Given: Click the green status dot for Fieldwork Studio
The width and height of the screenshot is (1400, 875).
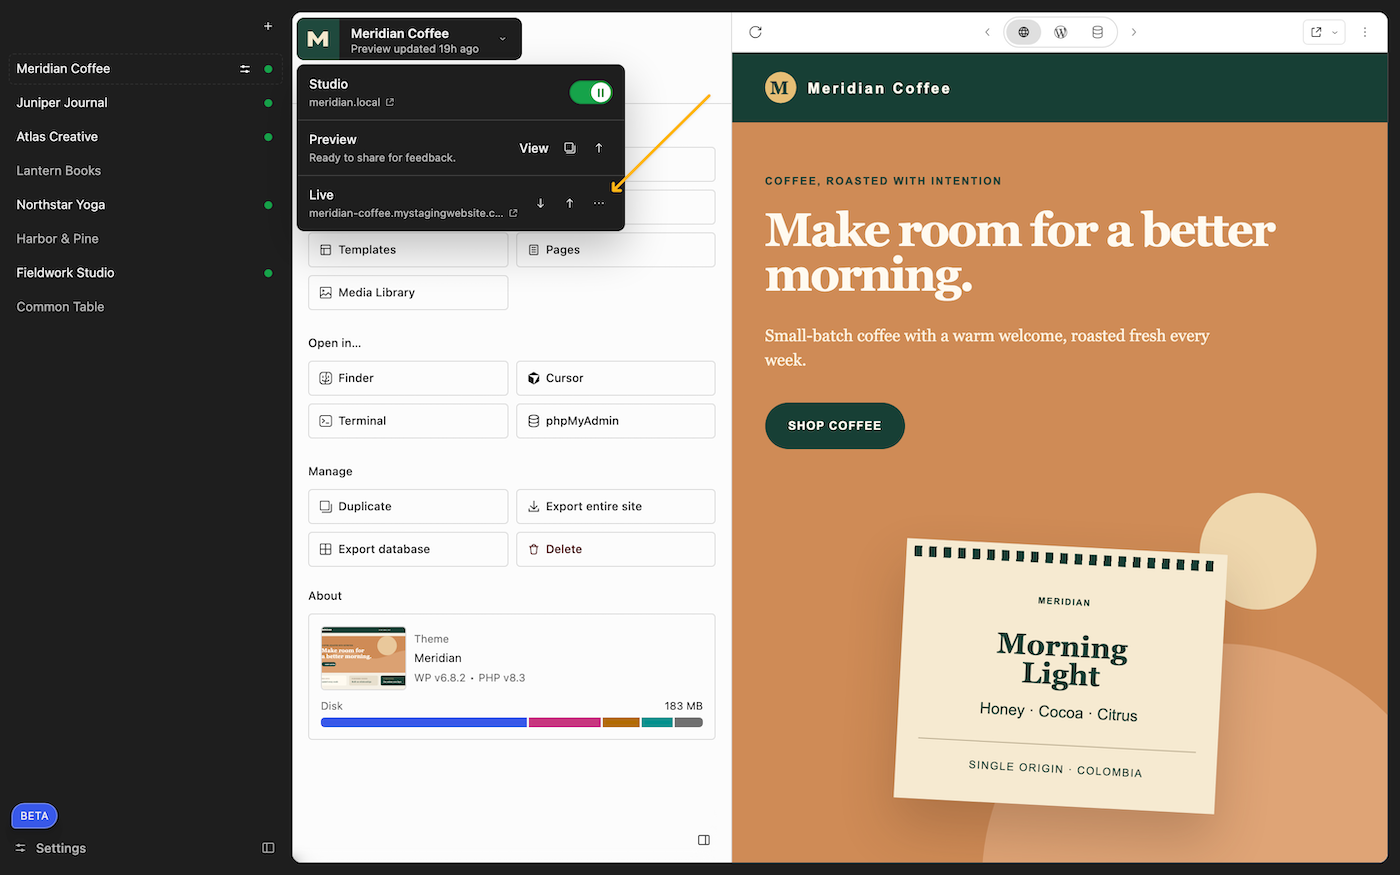Looking at the screenshot, I should (268, 273).
